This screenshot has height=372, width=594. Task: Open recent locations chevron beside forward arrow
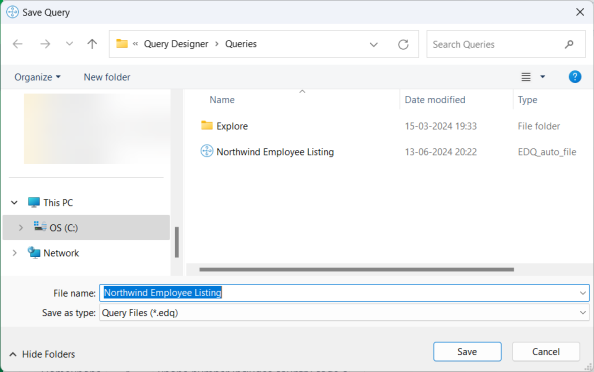(69, 44)
